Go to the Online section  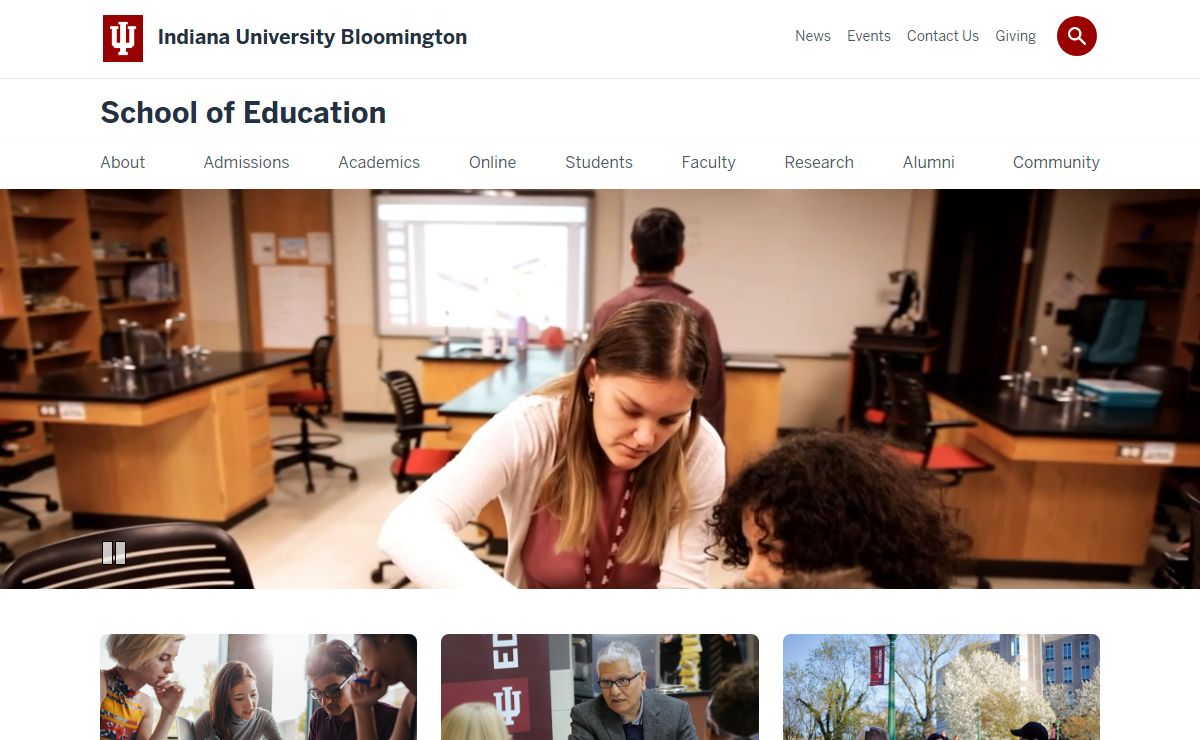[493, 162]
